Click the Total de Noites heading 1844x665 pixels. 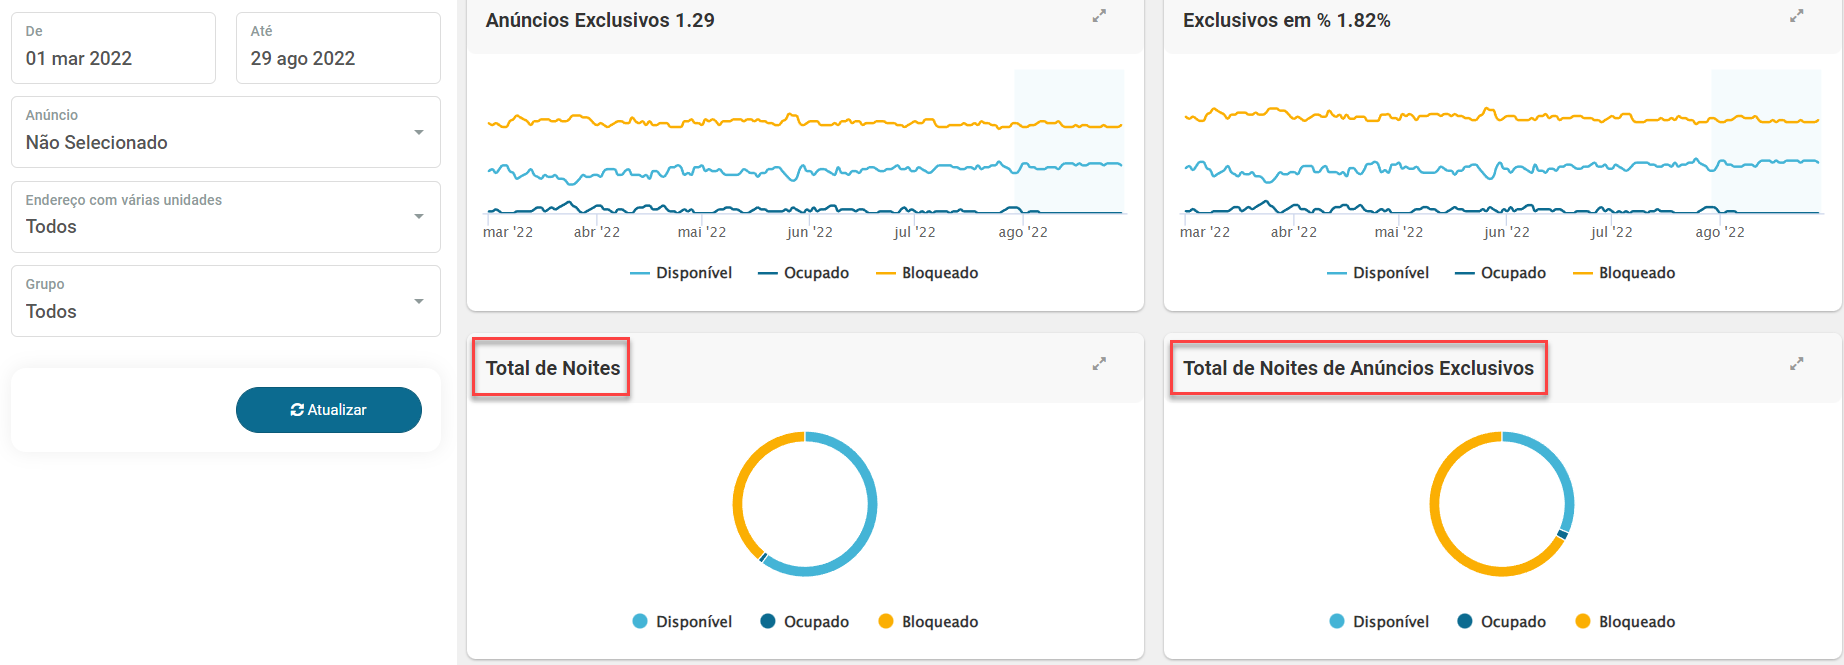(553, 368)
